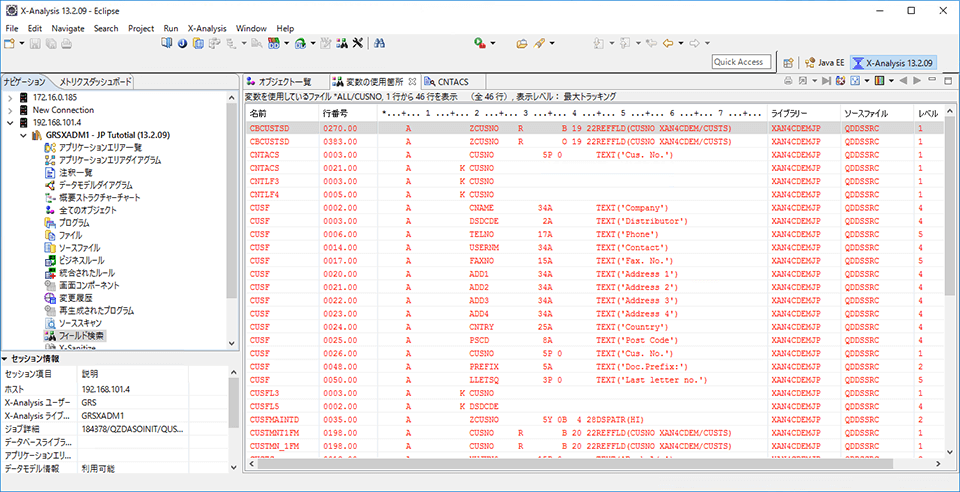Select the CUSFMAINTD row
960x492 pixels.
pos(594,420)
